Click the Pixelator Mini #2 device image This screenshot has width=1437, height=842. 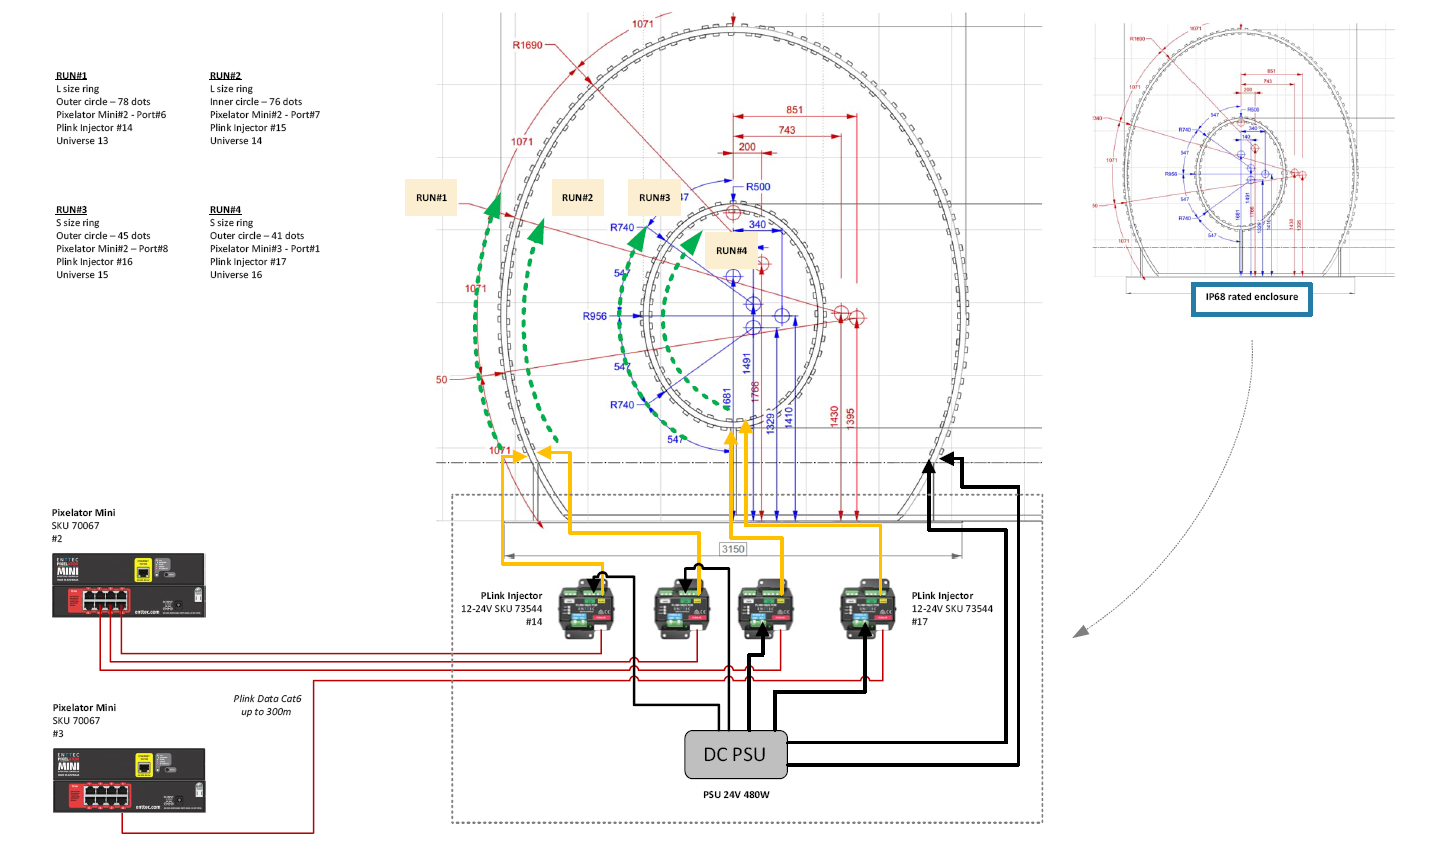tap(129, 585)
